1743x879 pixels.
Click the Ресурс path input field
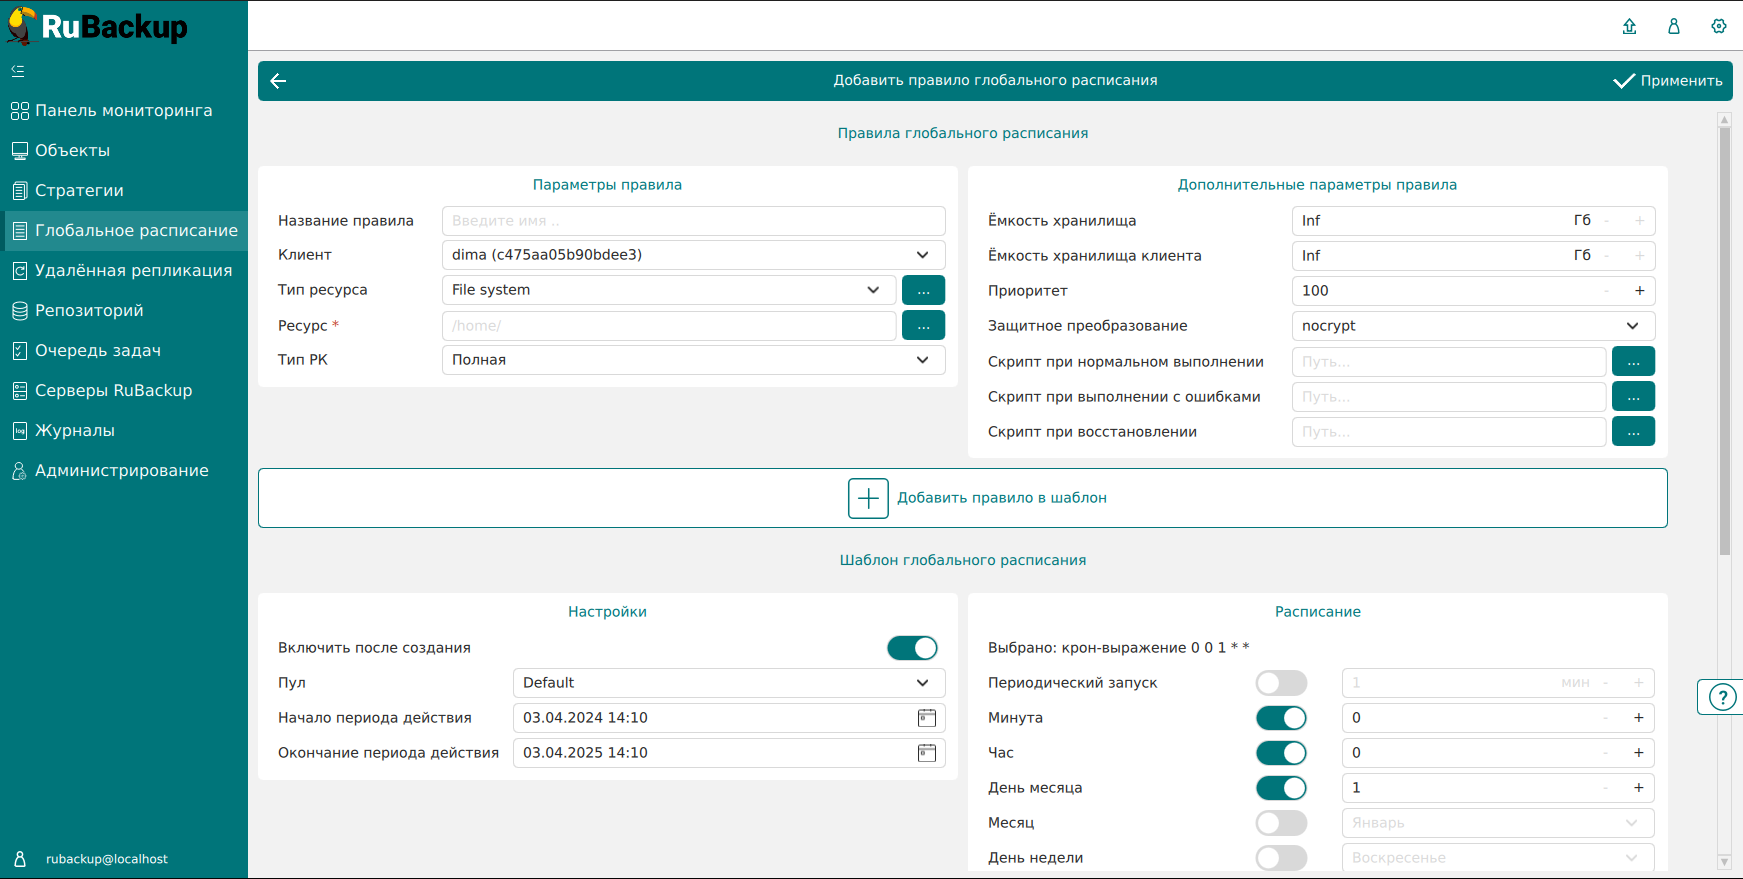(668, 325)
